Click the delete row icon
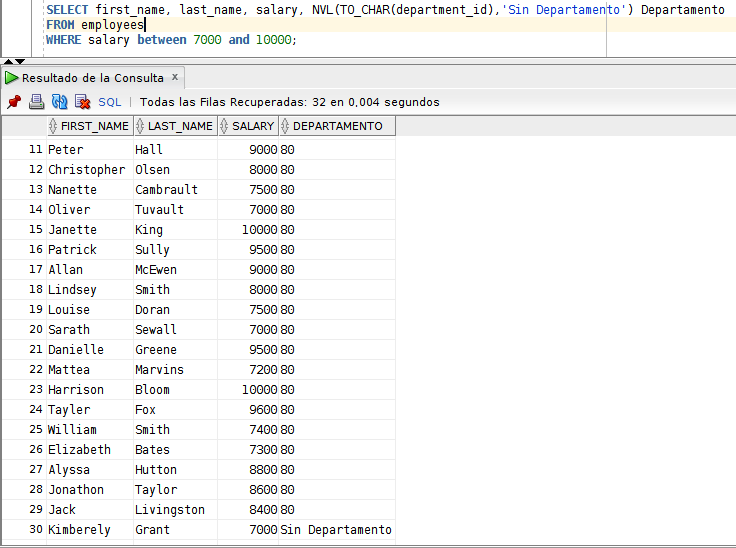The width and height of the screenshot is (736, 548). (83, 102)
